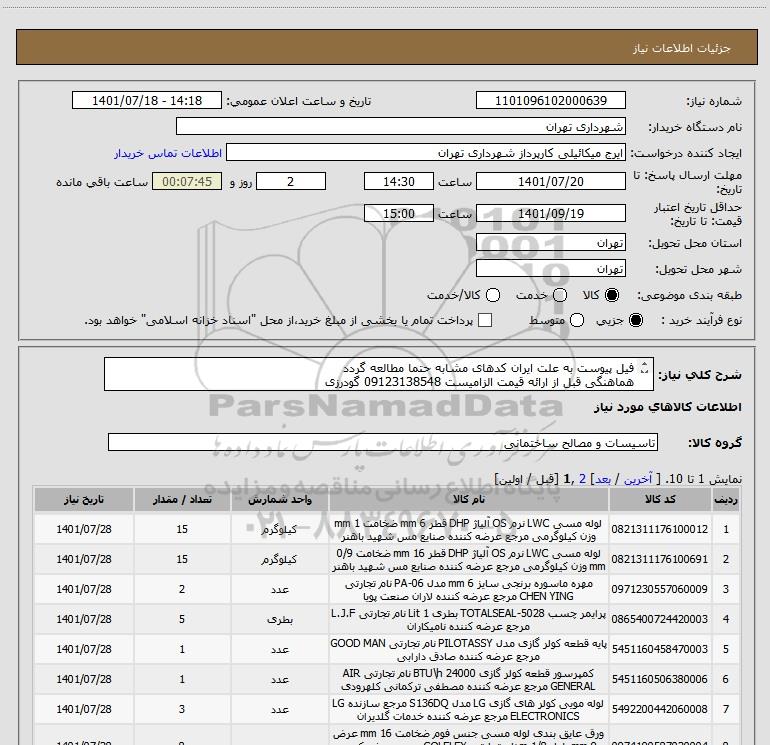Select the متوسط purchase type radio
The height and width of the screenshot is (745, 770).
click(577, 320)
